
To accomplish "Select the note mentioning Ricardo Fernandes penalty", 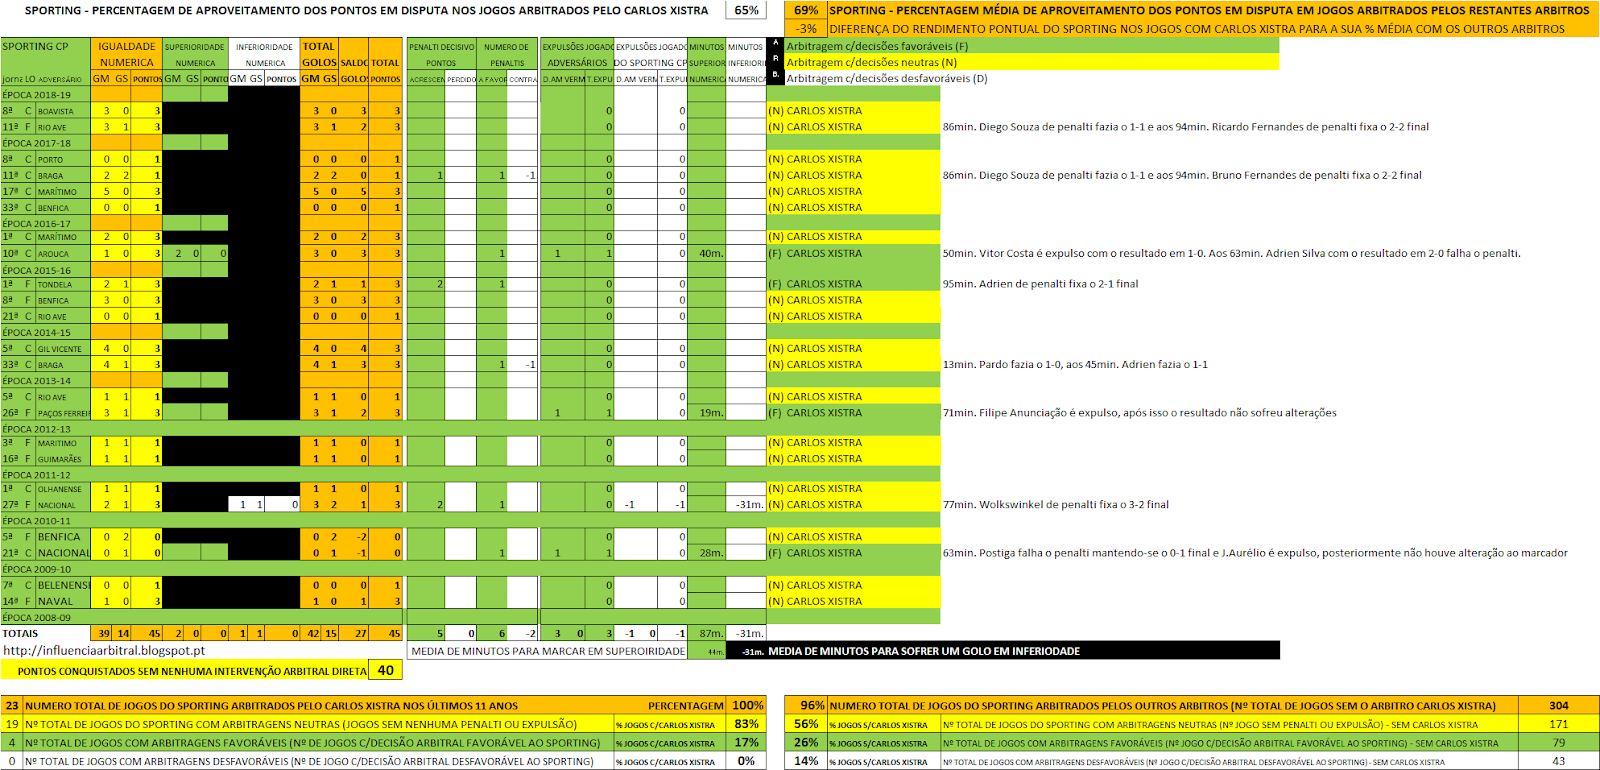I will [x=1186, y=127].
